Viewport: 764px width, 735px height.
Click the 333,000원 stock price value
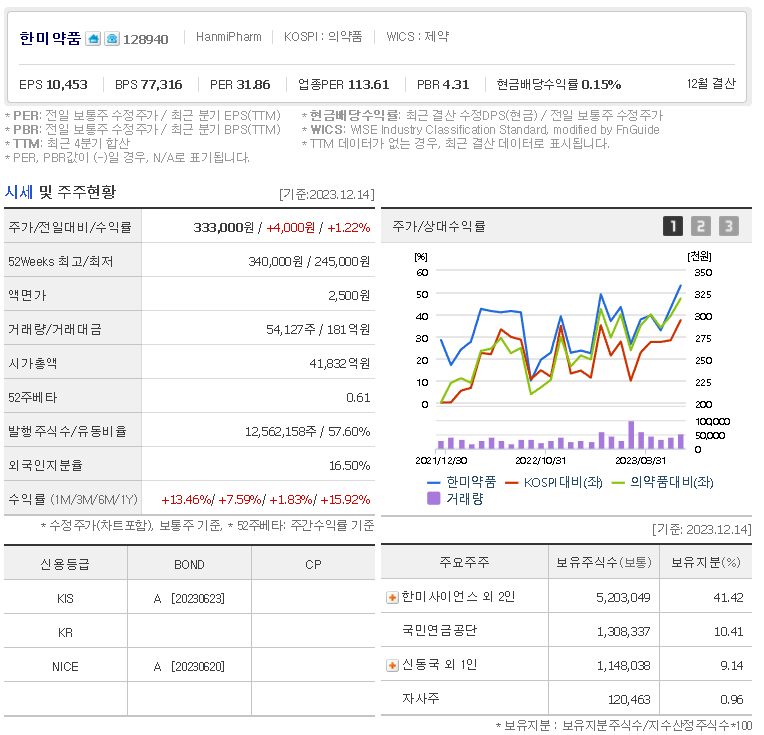point(224,228)
